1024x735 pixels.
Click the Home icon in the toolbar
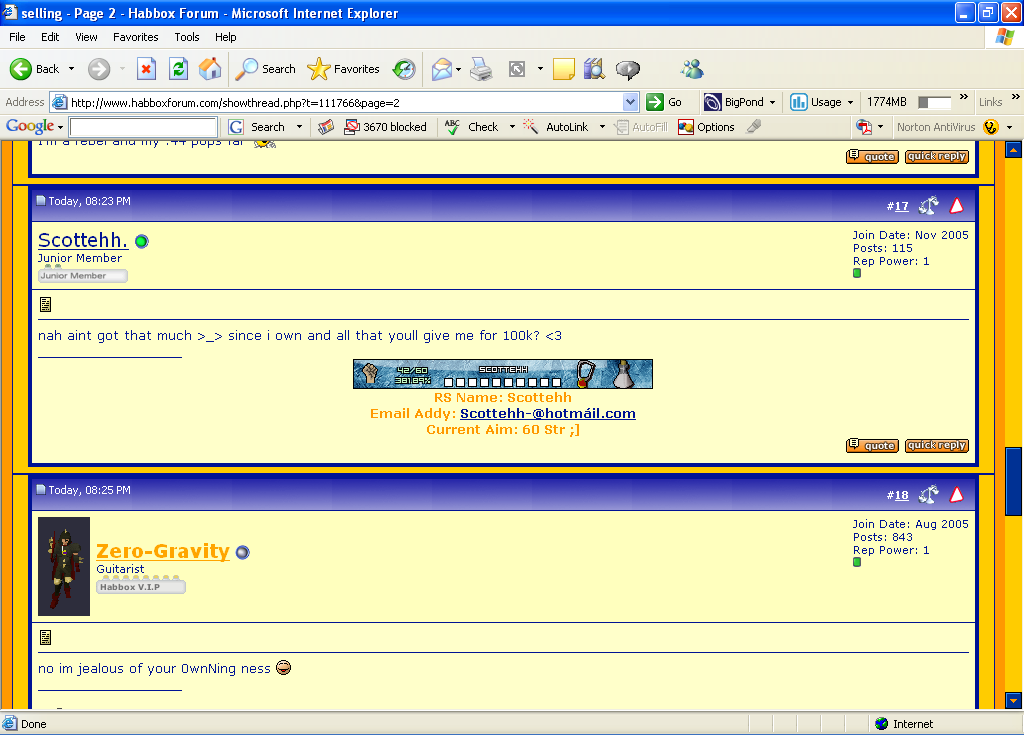point(210,69)
